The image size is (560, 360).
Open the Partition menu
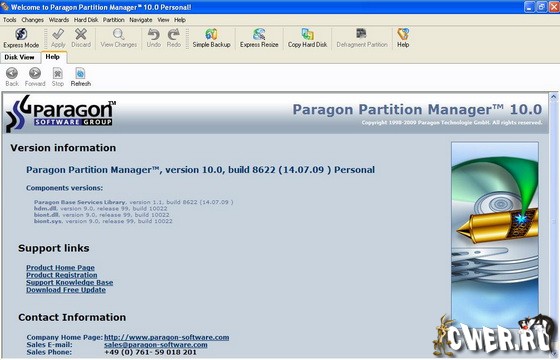tap(114, 20)
